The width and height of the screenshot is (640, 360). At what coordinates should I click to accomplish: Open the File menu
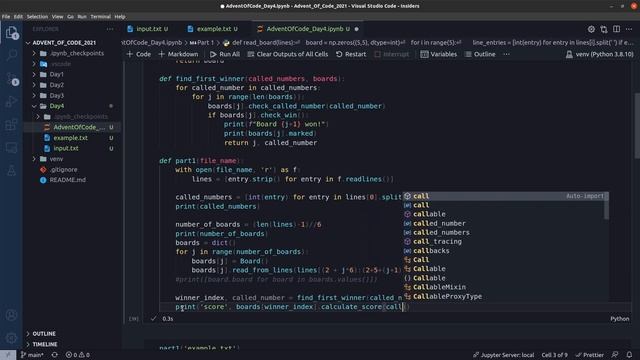(6, 17)
